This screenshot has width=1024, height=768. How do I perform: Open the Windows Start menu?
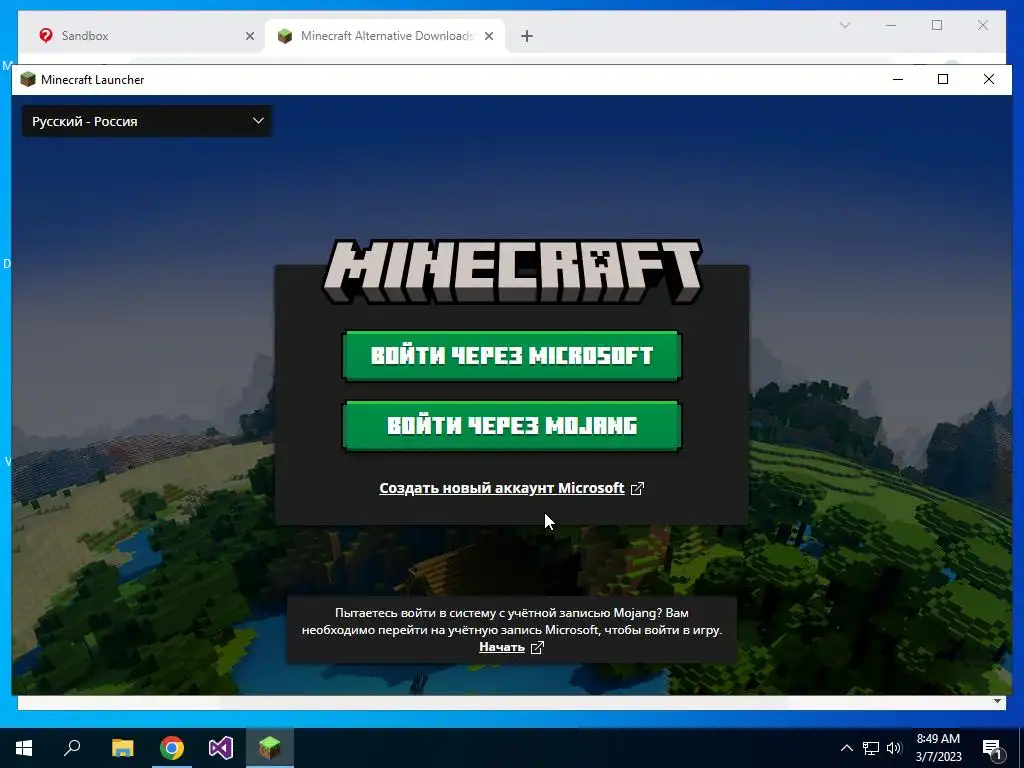pyautogui.click(x=24, y=748)
